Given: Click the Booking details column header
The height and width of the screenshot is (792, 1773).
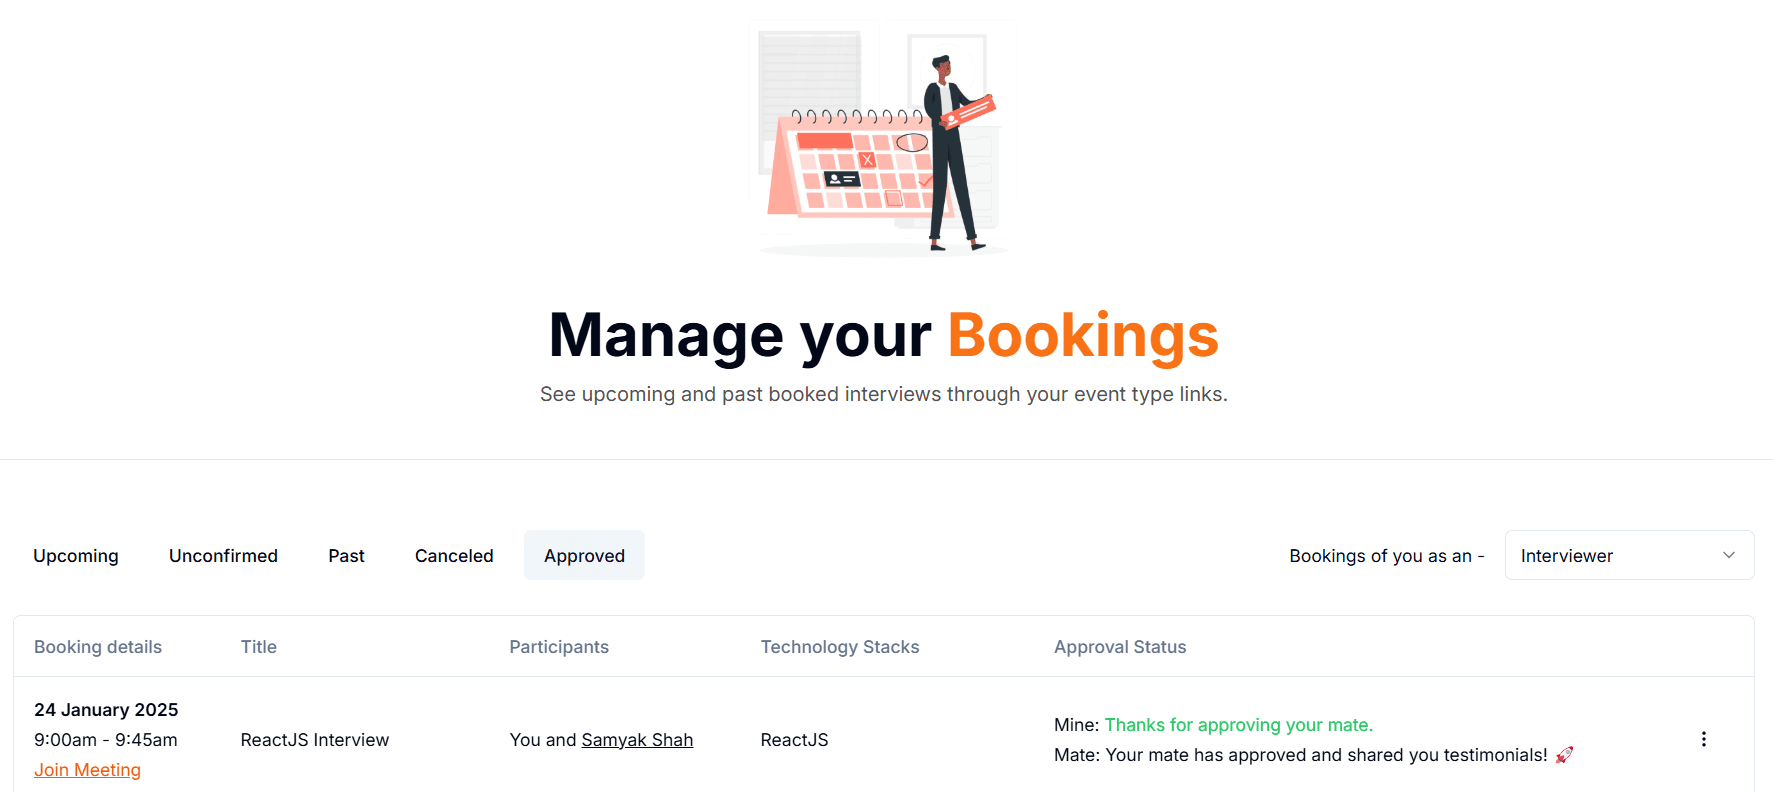Looking at the screenshot, I should pyautogui.click(x=98, y=647).
